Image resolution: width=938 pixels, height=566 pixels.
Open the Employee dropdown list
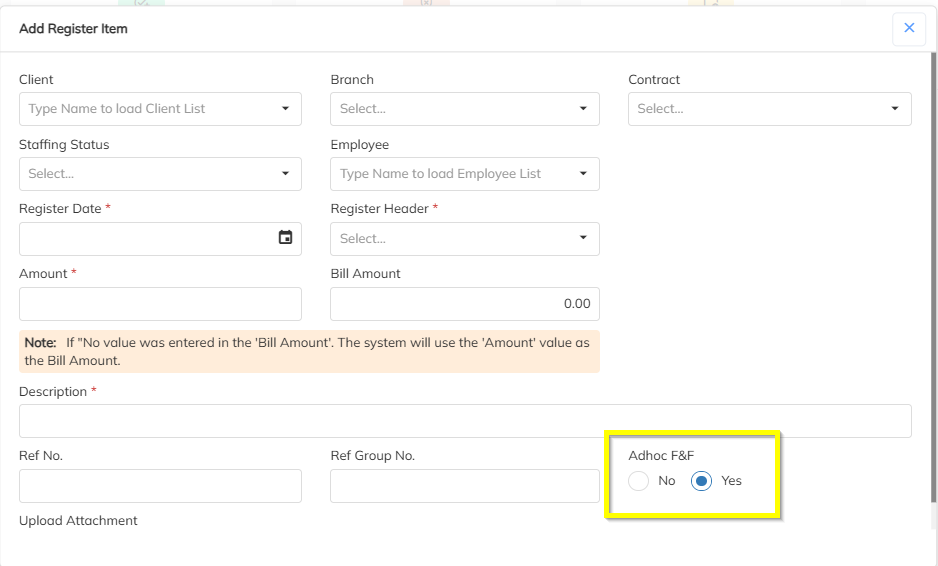[583, 174]
